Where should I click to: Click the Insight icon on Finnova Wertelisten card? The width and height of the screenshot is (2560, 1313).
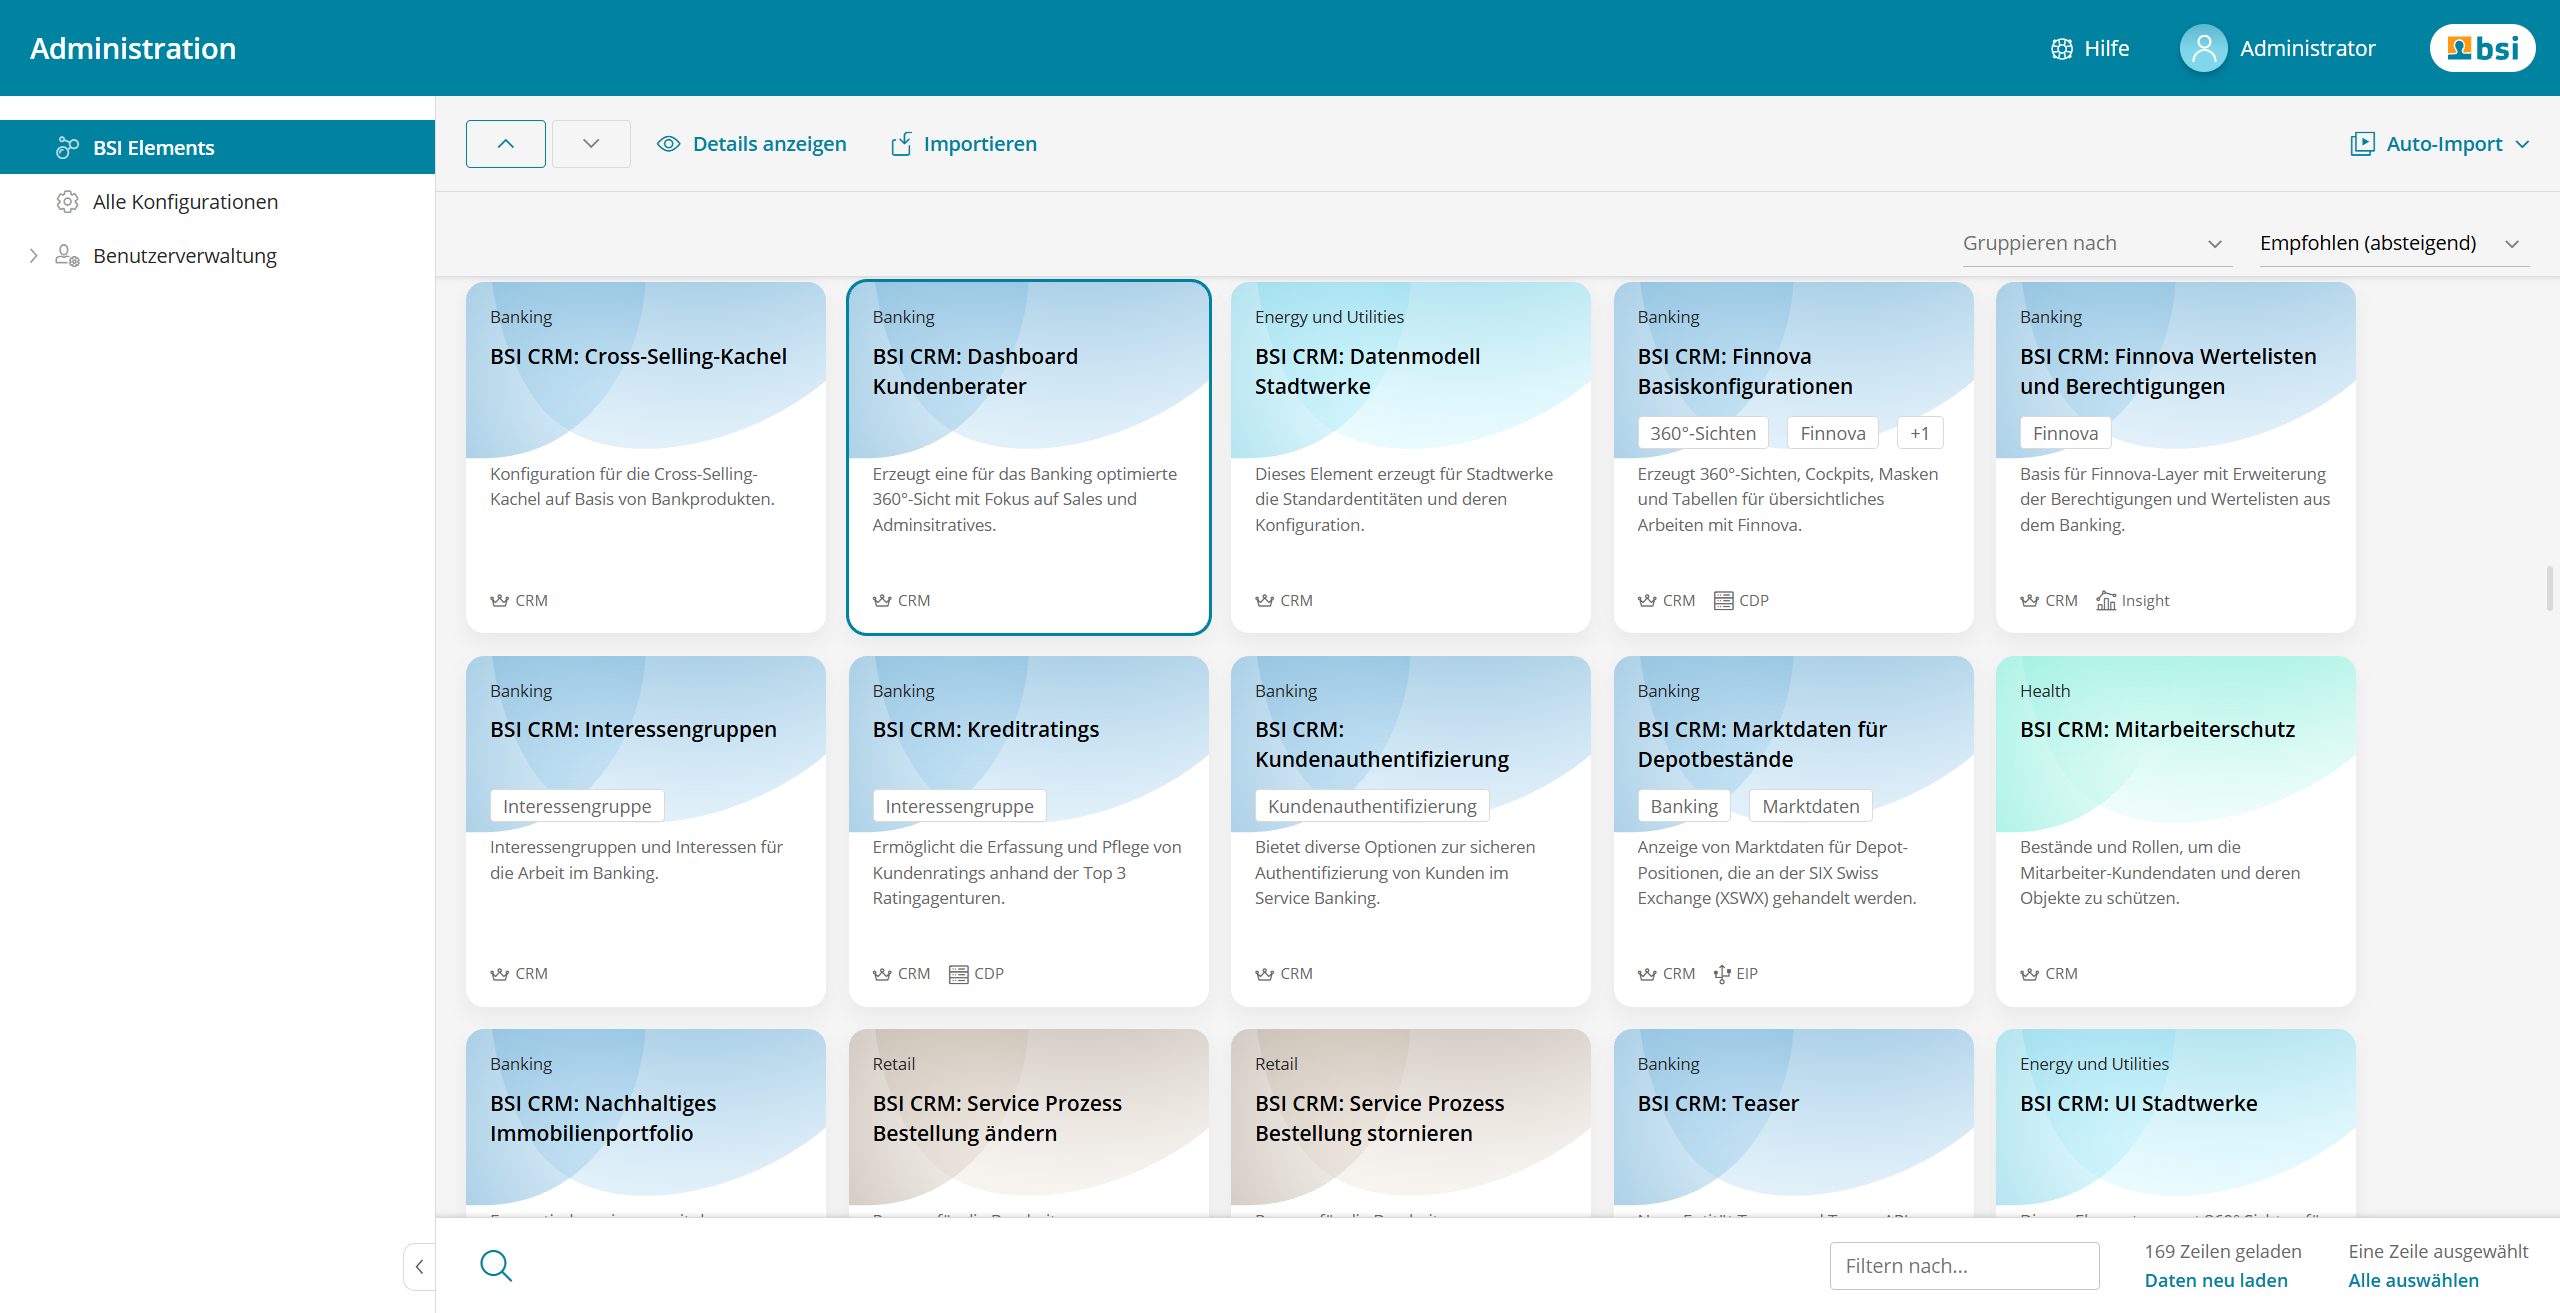point(2106,600)
